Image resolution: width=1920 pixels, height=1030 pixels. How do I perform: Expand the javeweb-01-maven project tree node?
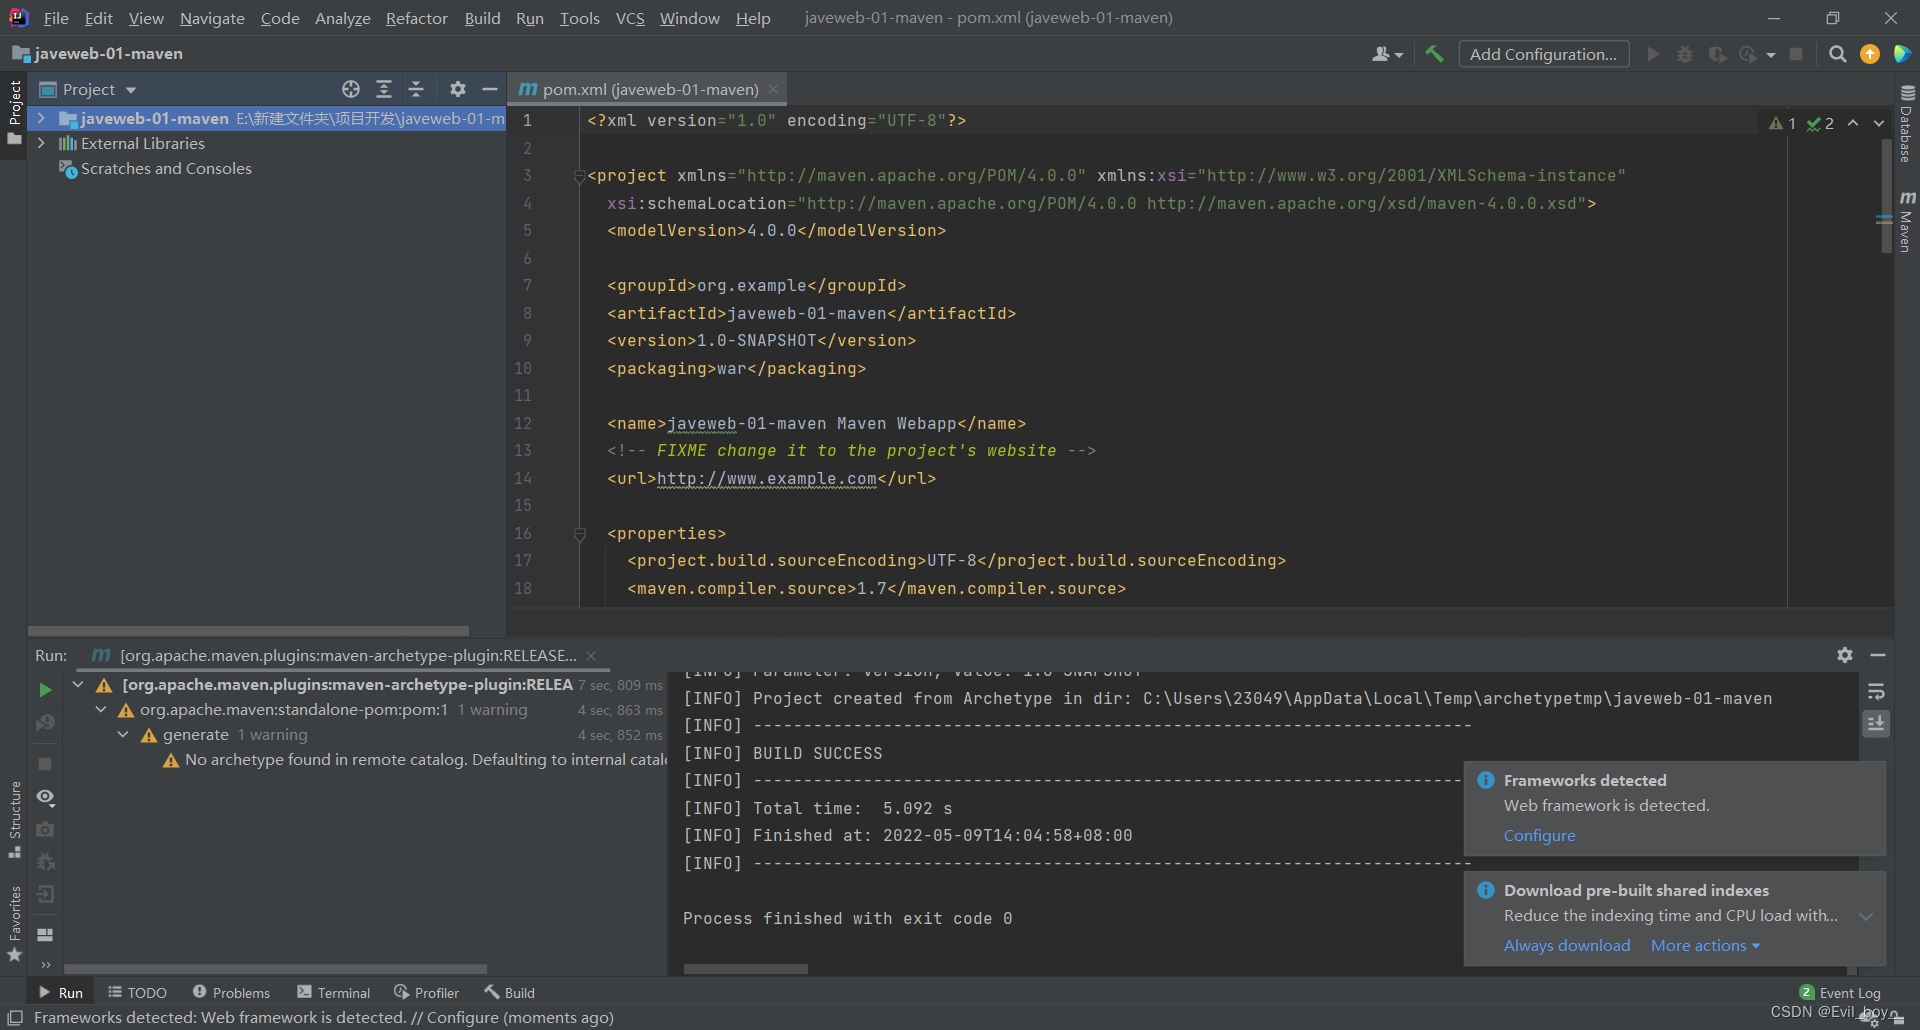point(41,118)
